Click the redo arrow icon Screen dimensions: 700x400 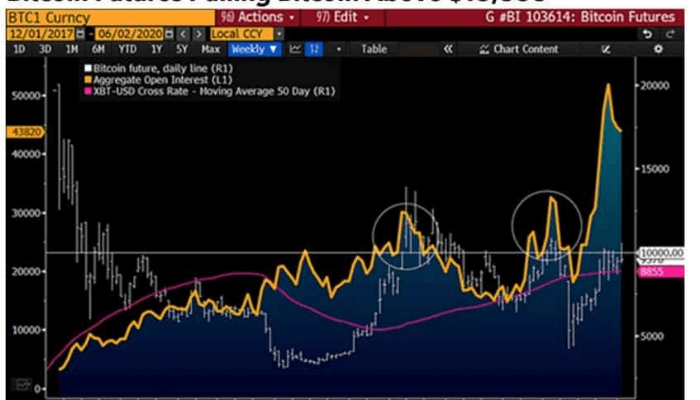pos(670,34)
